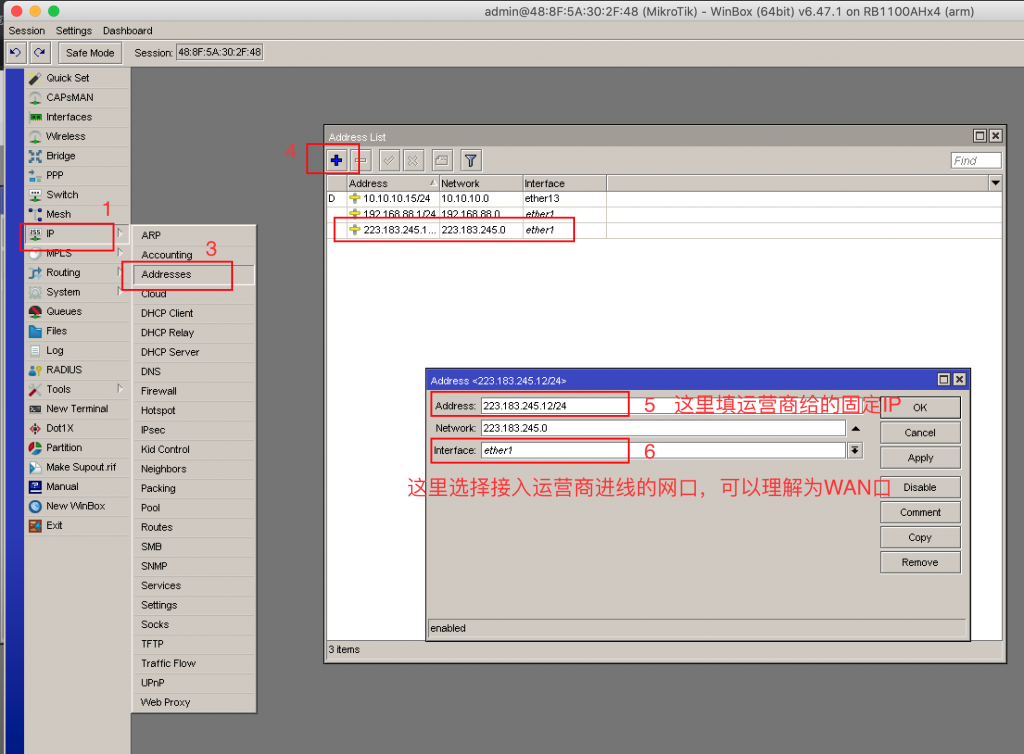The height and width of the screenshot is (754, 1024).
Task: Select DNS from IP submenu
Action: click(193, 371)
